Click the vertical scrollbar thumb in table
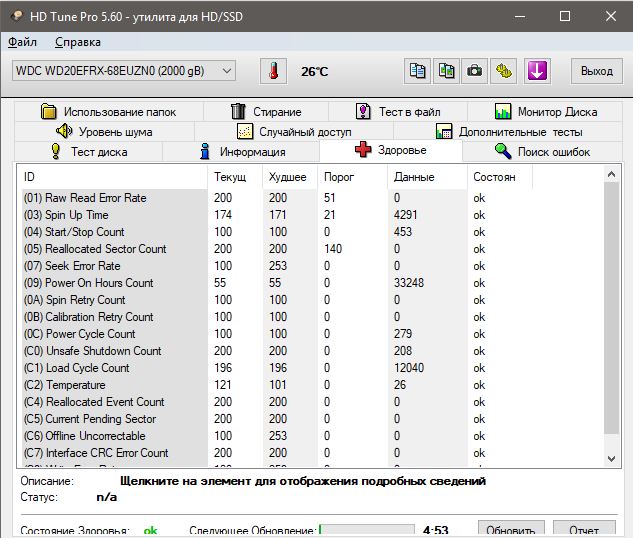Image resolution: width=633 pixels, height=538 pixels. pos(612,308)
